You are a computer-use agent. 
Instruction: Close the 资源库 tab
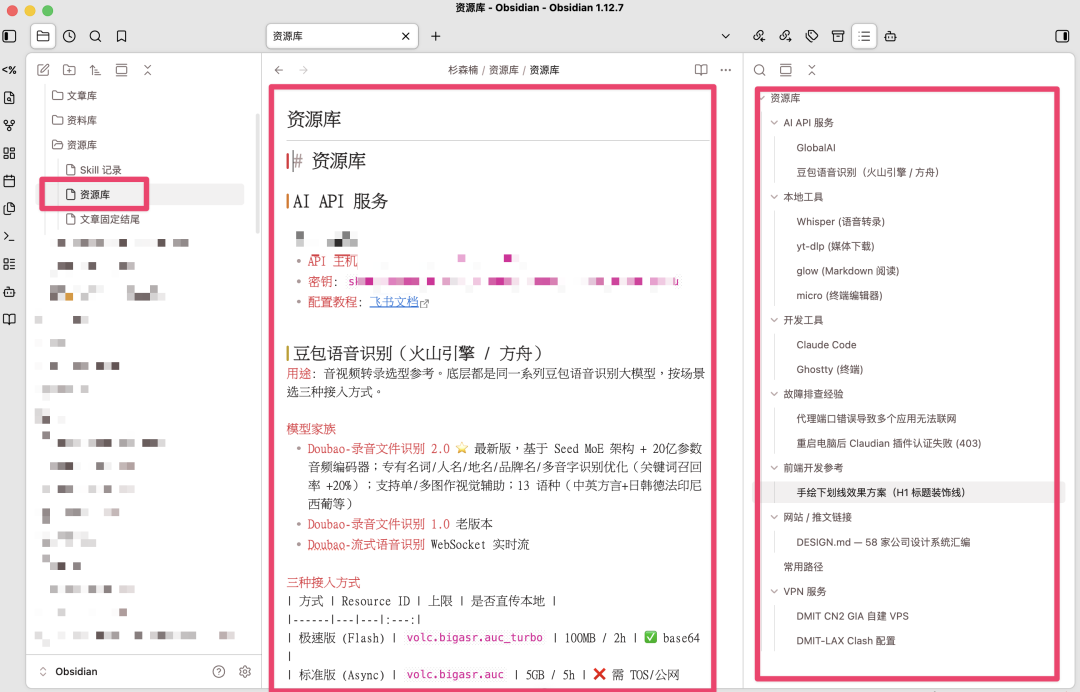point(406,36)
